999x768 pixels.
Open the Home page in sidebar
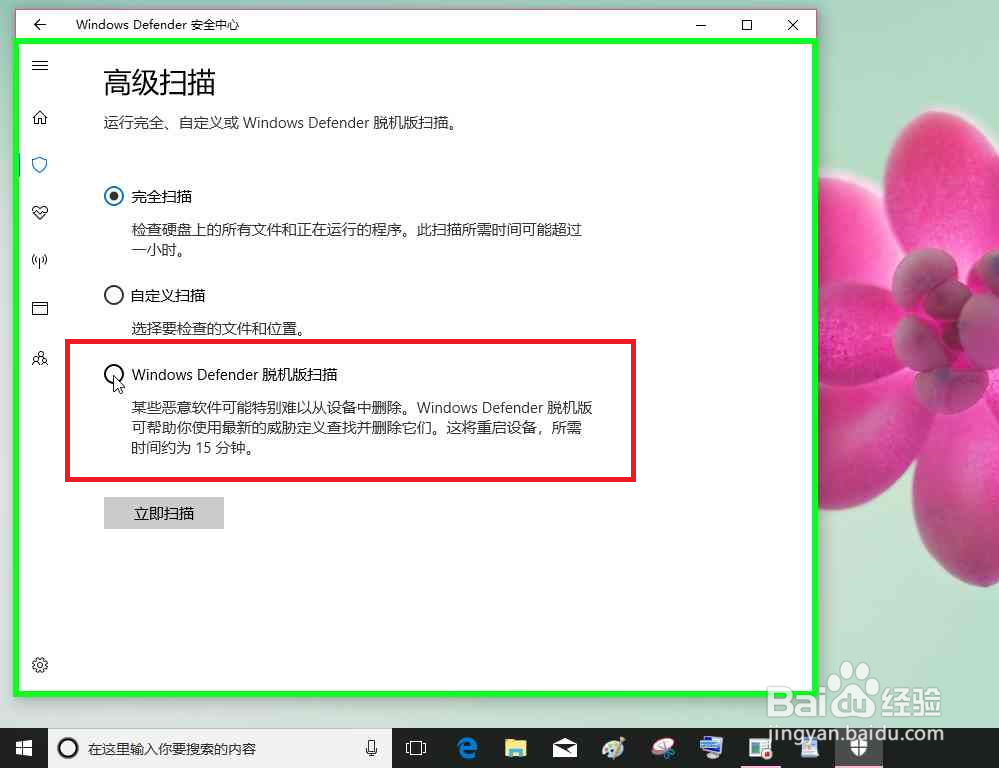pos(40,118)
